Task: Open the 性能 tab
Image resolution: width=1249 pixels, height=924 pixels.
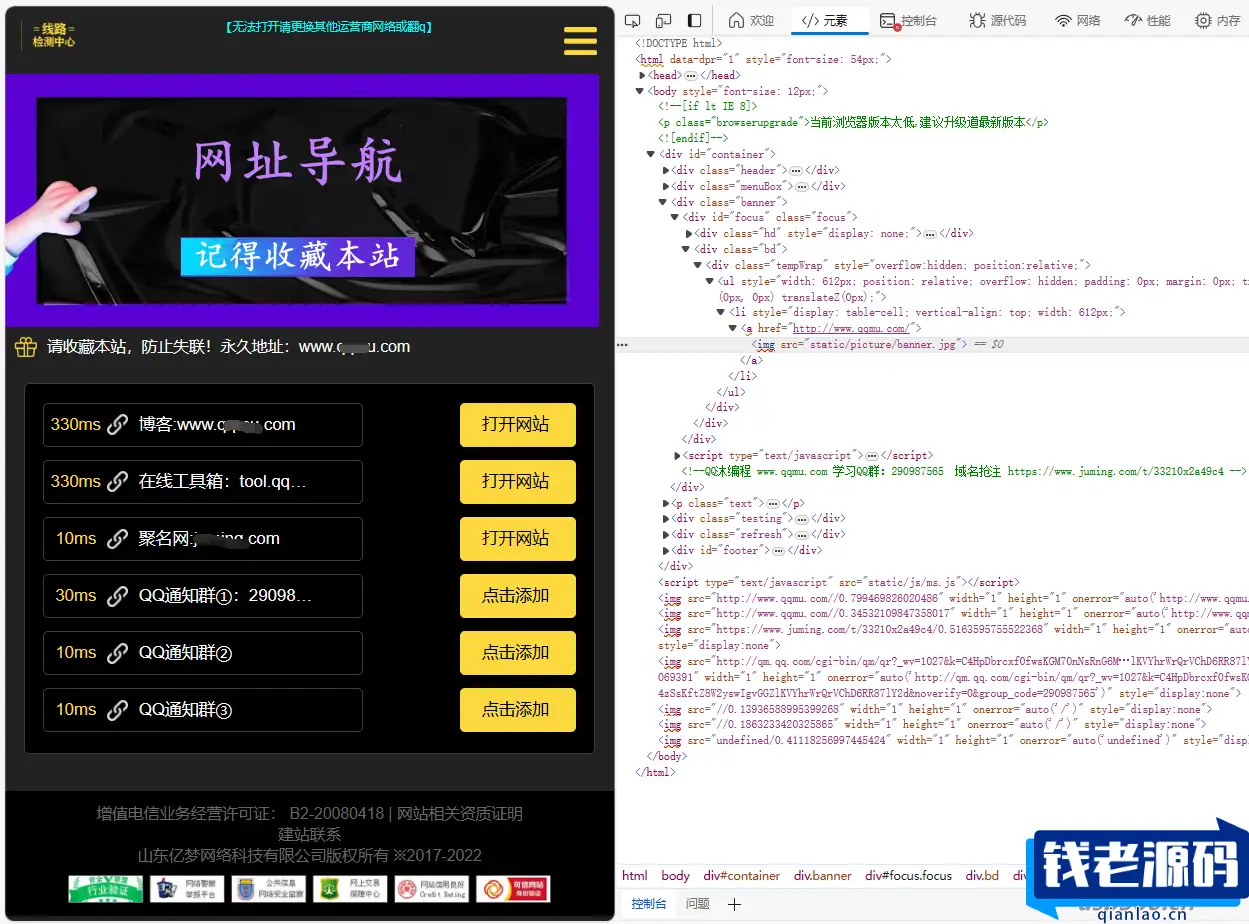Action: pyautogui.click(x=1147, y=20)
